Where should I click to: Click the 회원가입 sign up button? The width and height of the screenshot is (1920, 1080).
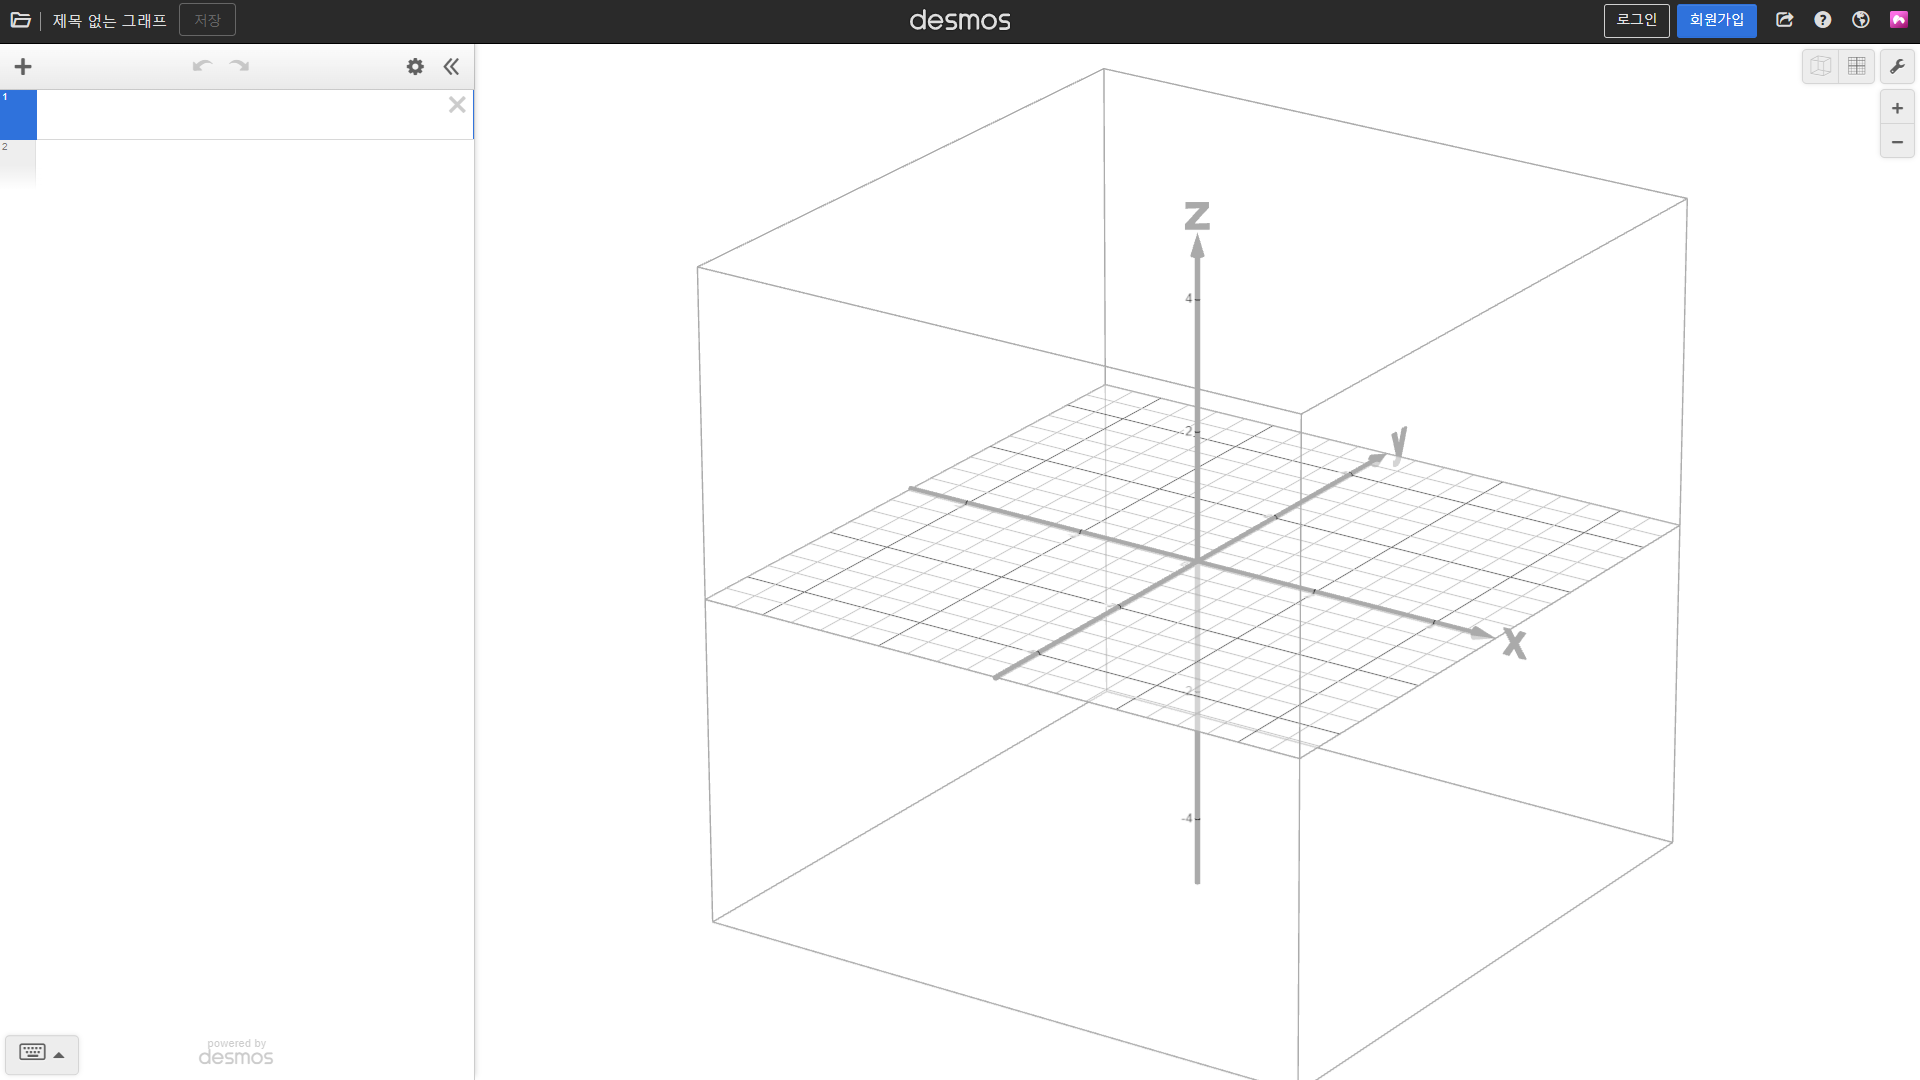pos(1716,20)
